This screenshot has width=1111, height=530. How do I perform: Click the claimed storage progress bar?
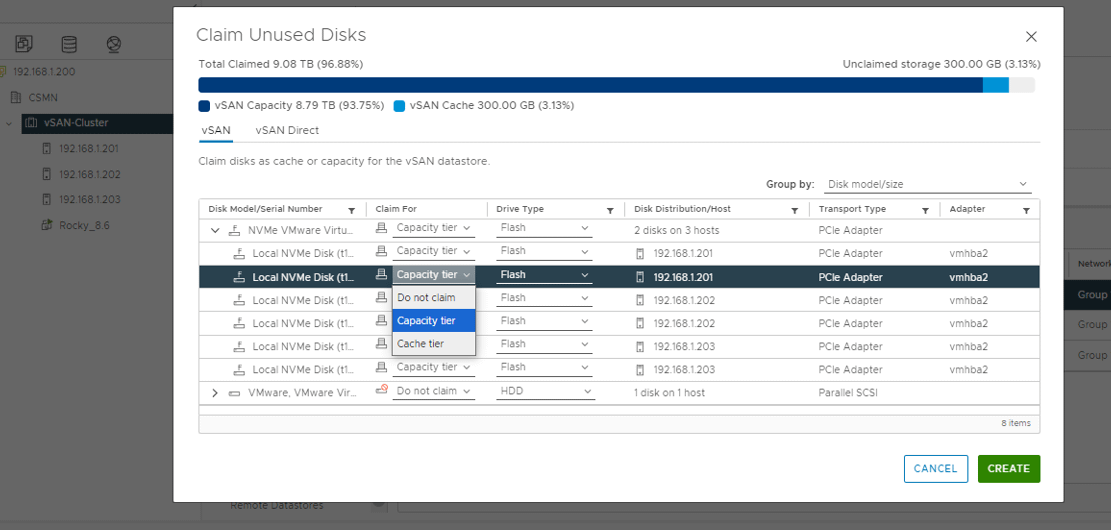click(x=616, y=85)
